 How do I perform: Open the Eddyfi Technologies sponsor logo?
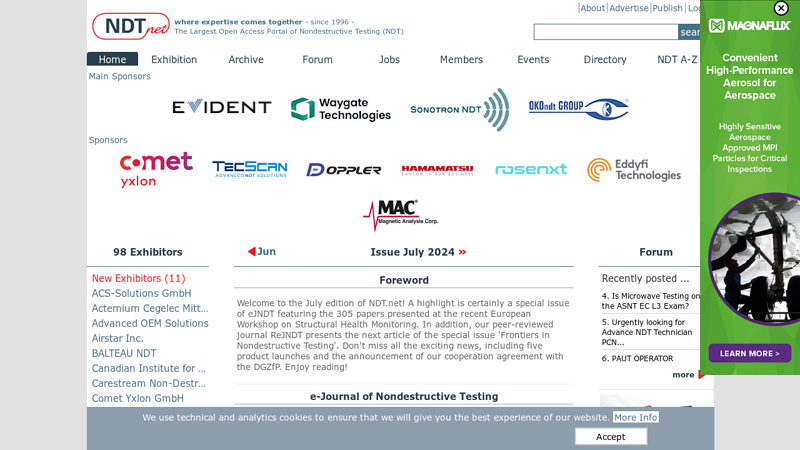tap(634, 170)
